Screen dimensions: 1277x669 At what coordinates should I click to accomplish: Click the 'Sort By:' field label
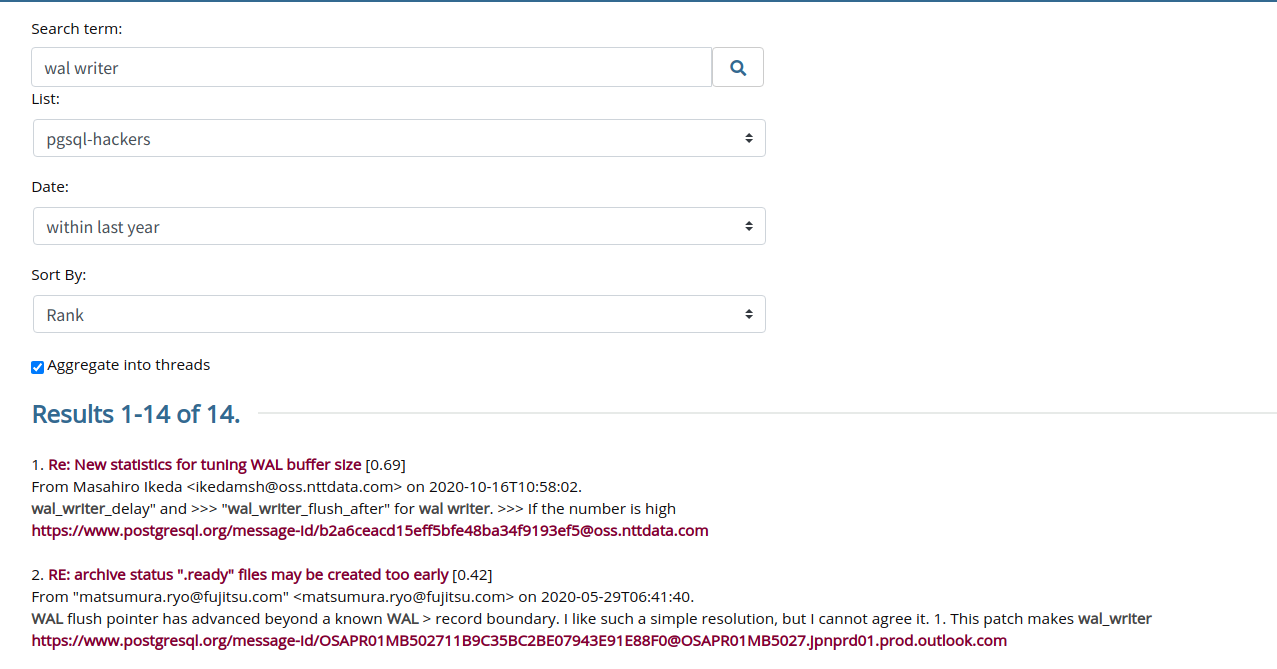(59, 275)
